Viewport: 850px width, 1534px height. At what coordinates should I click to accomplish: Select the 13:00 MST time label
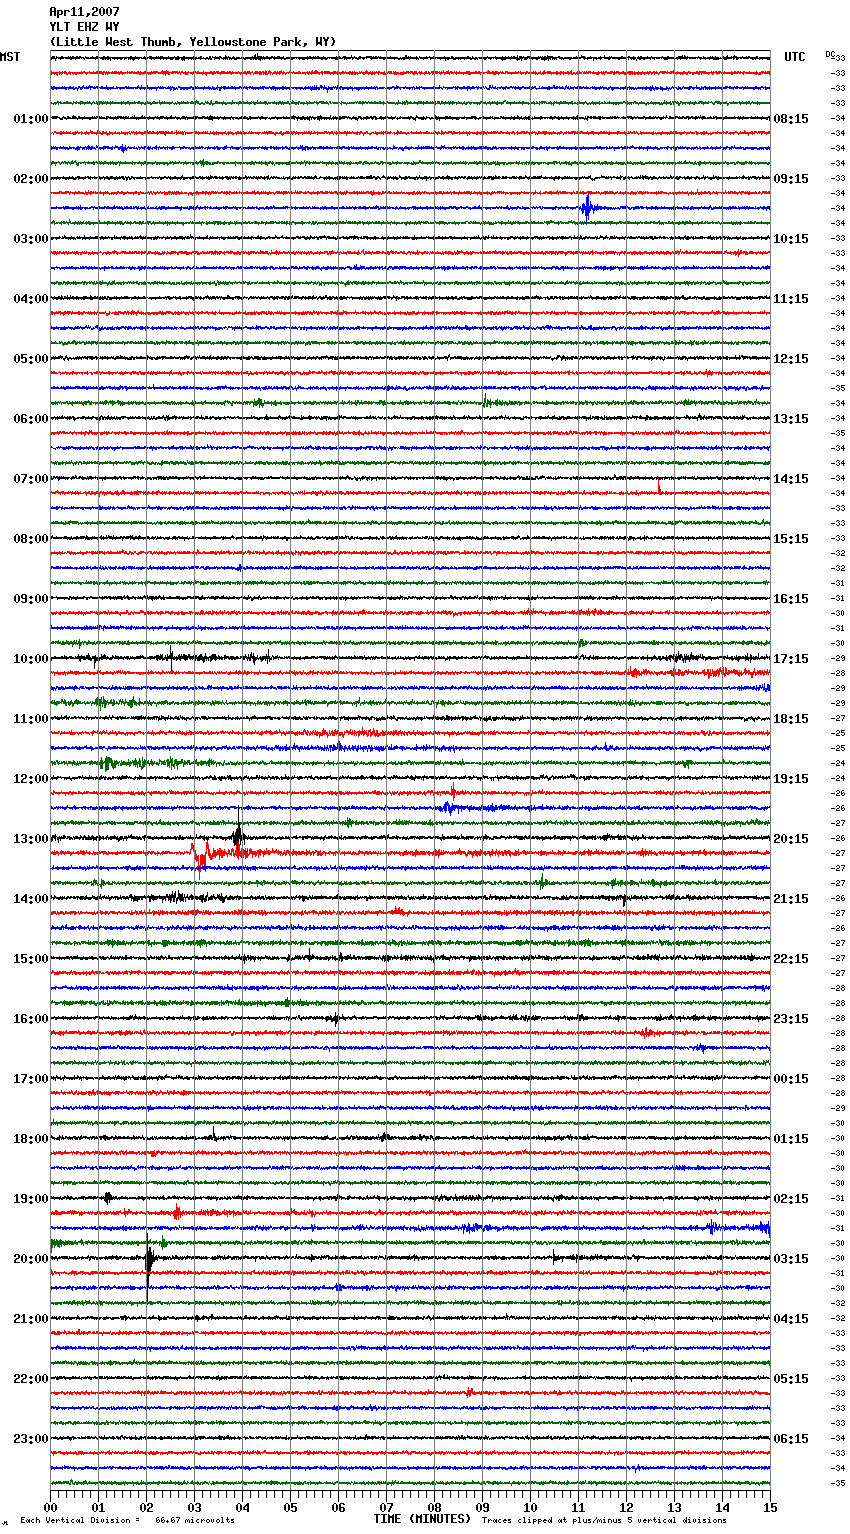tap(30, 839)
